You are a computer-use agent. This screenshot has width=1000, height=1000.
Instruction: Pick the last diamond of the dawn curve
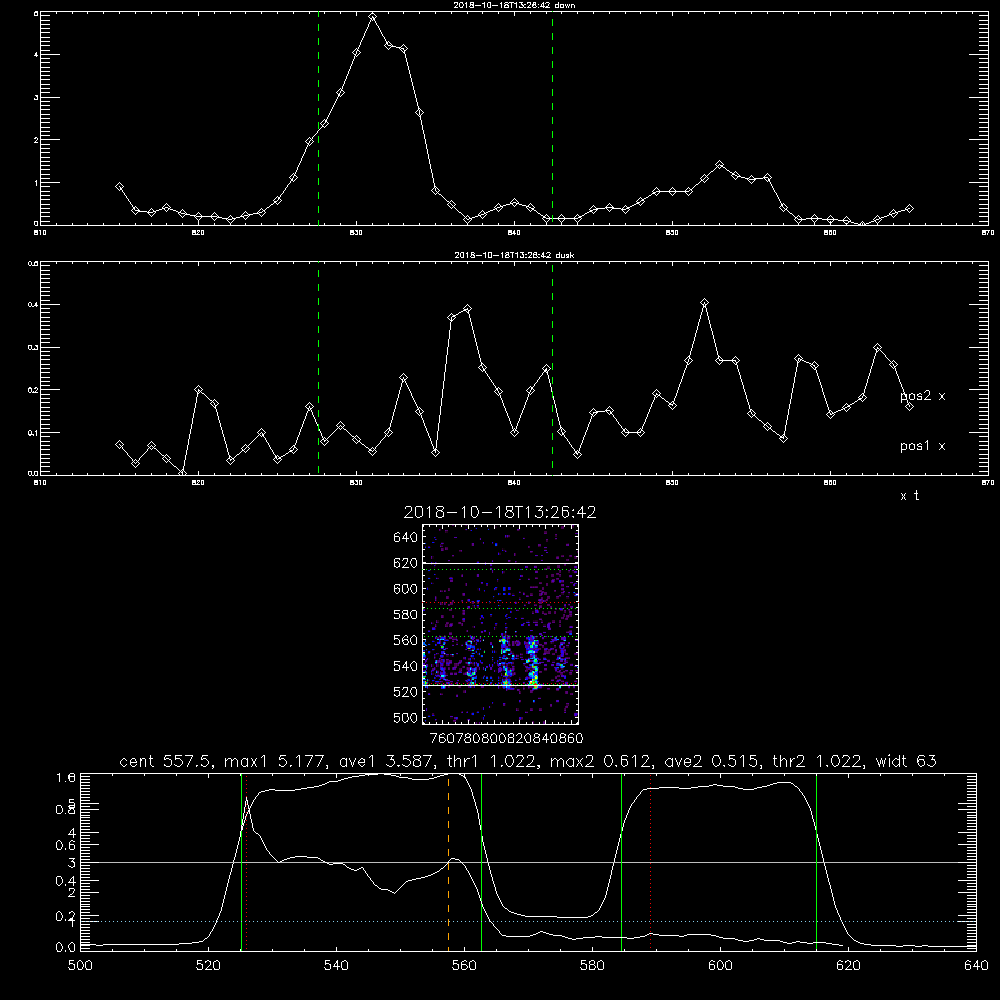click(909, 209)
